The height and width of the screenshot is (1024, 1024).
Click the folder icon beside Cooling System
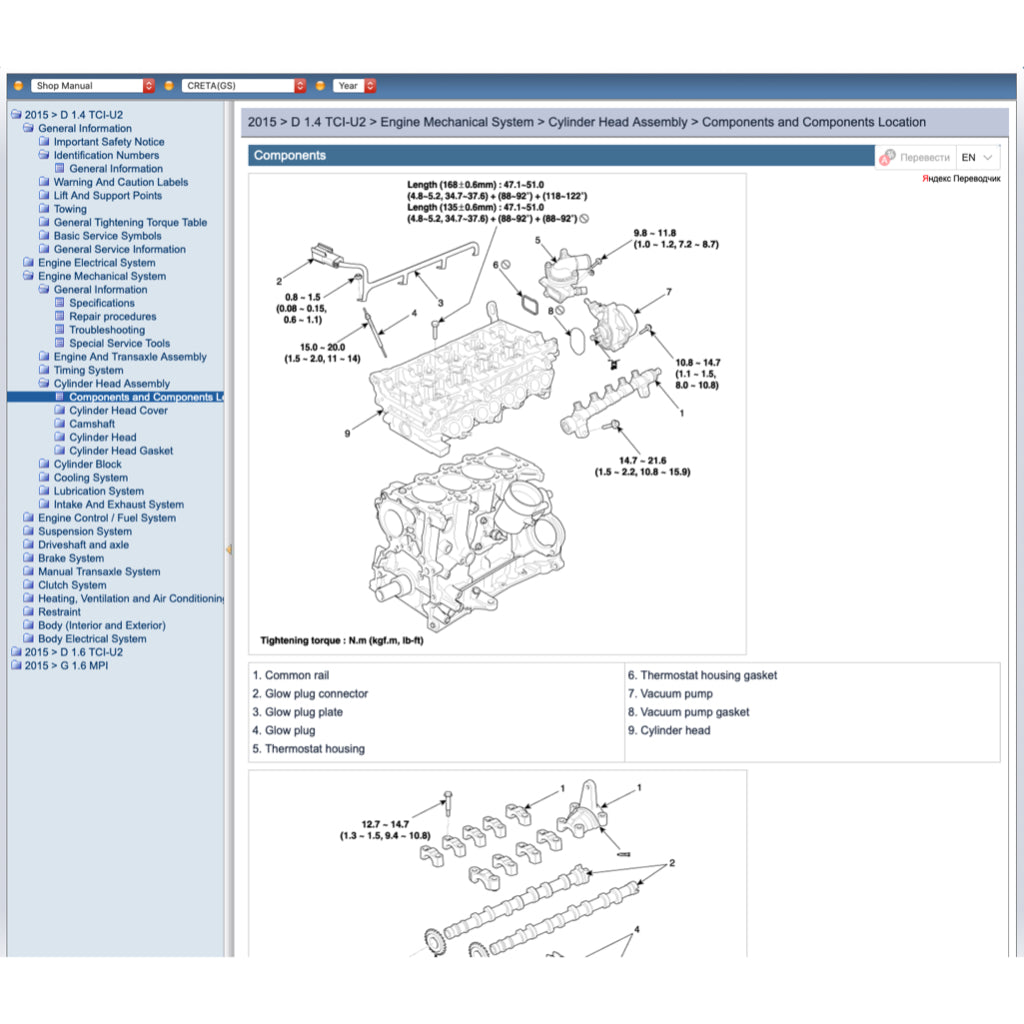click(44, 477)
